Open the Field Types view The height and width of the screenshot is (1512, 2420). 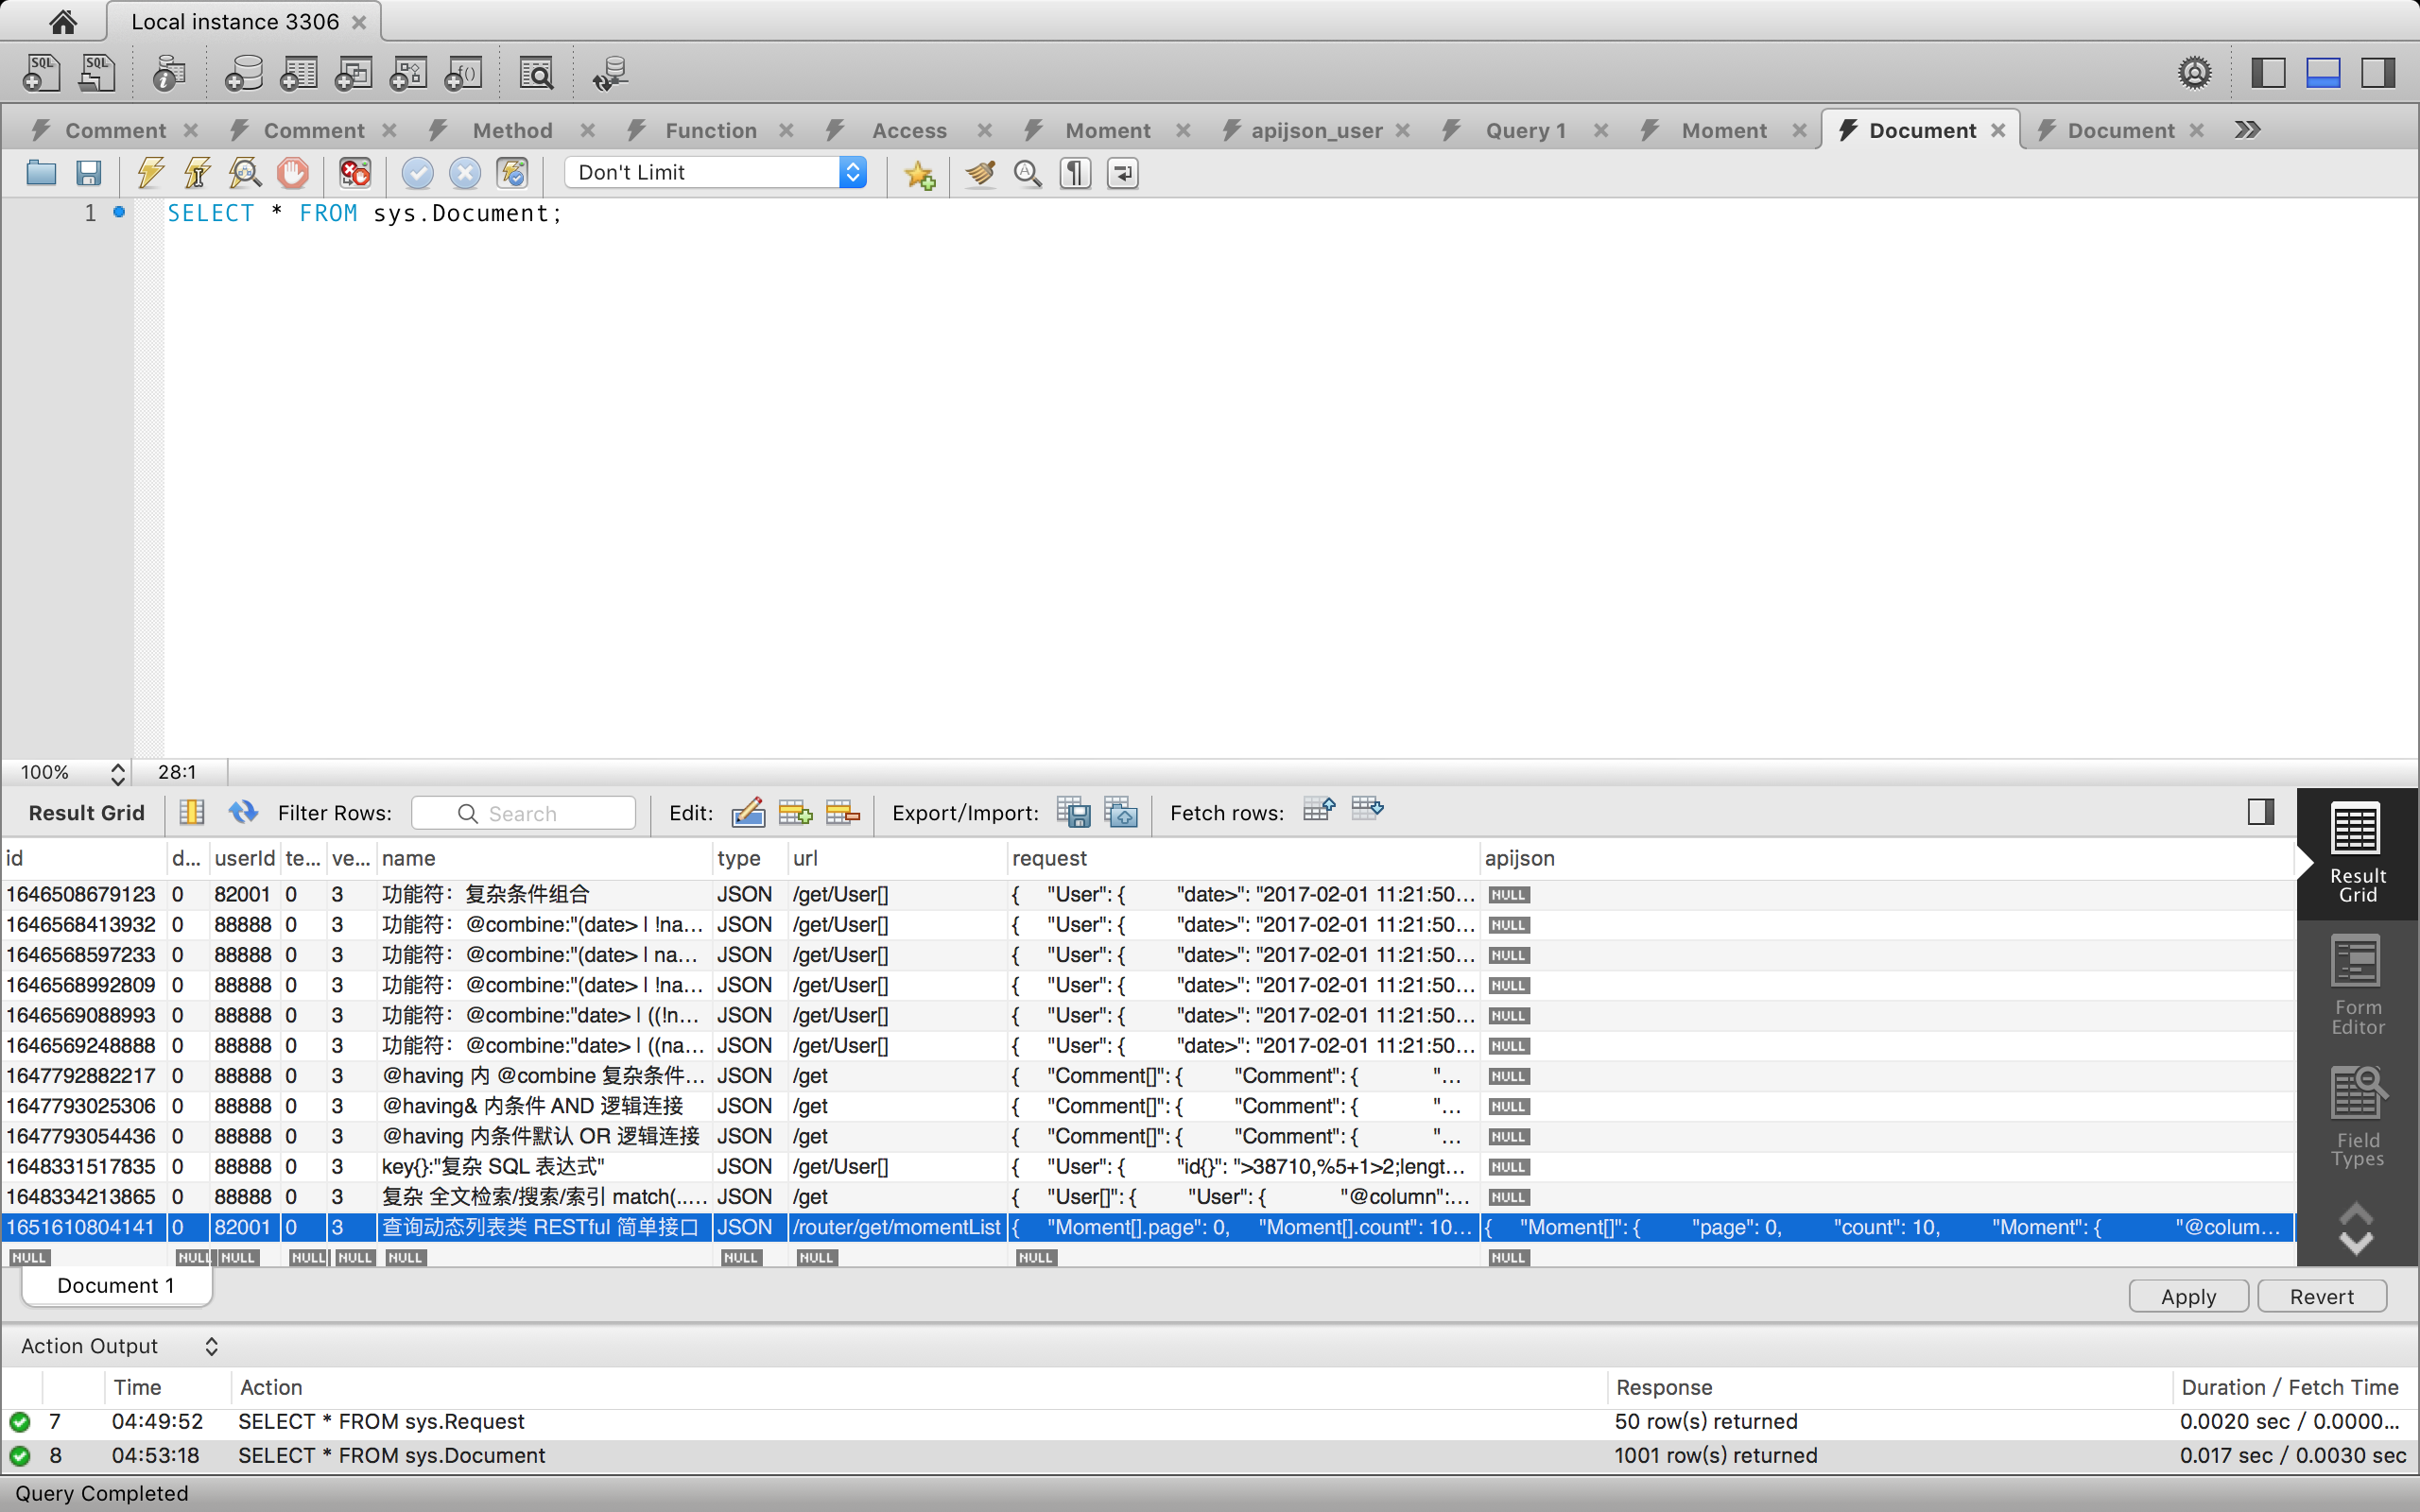(2357, 1118)
